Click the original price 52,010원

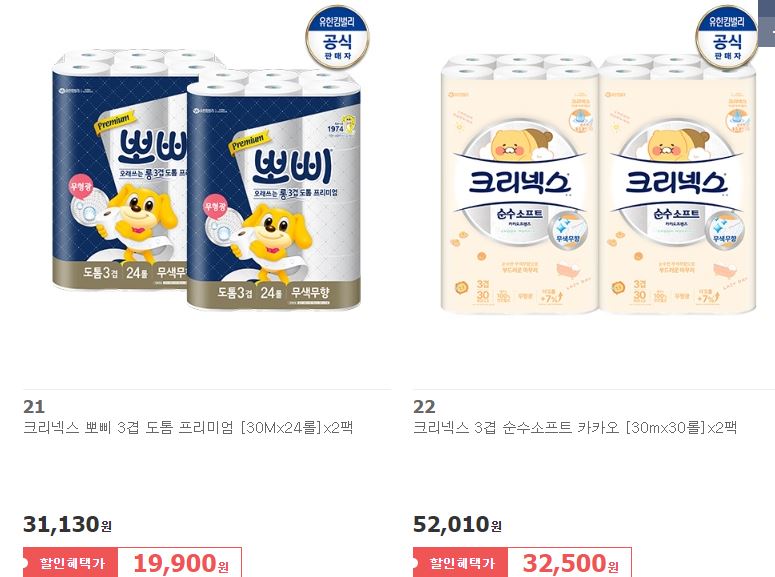click(457, 524)
